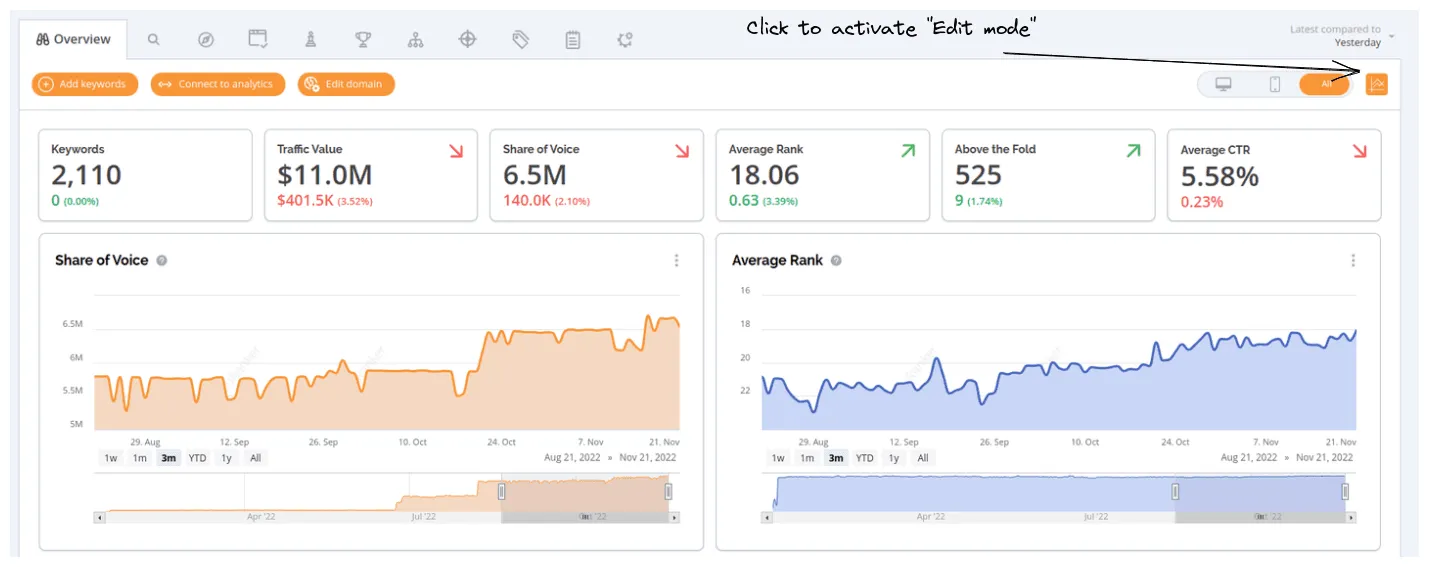Open the price tags icon tab

(520, 40)
